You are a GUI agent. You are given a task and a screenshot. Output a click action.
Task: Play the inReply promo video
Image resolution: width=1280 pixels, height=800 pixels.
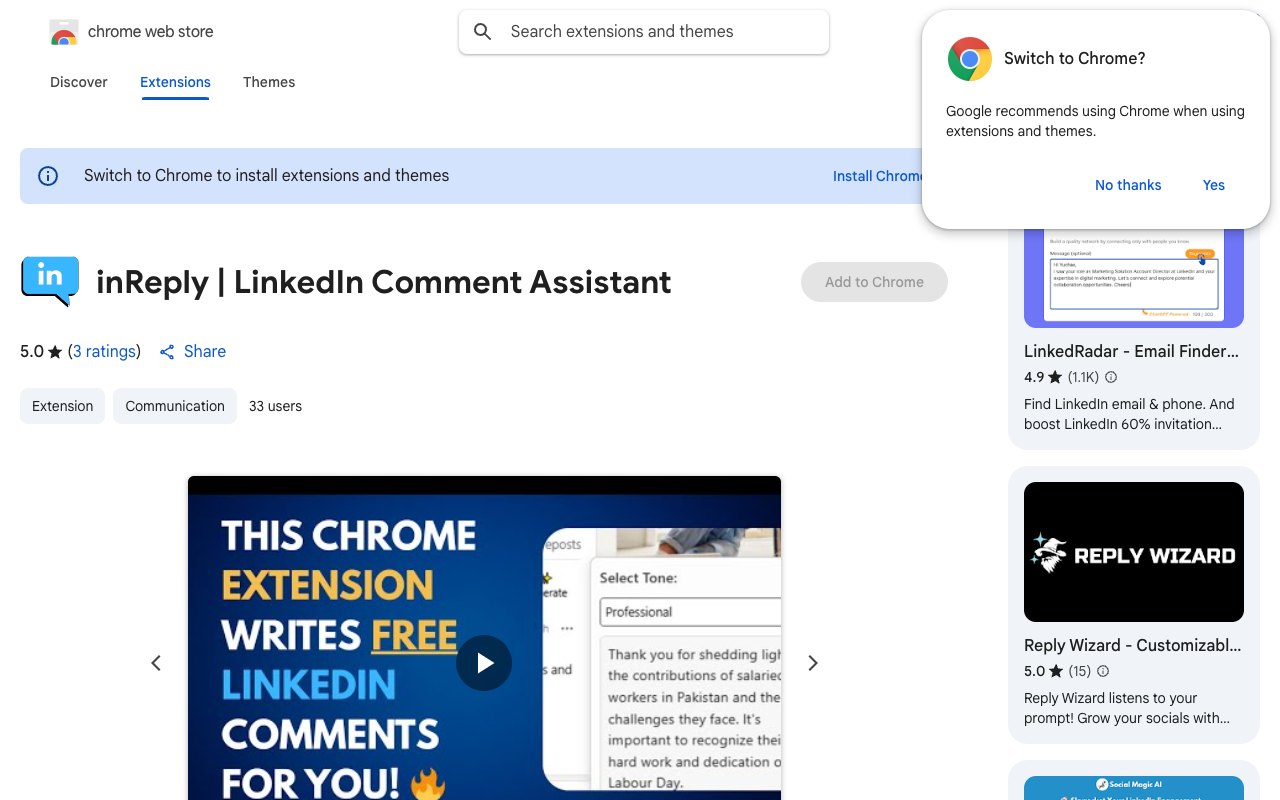tap(484, 663)
